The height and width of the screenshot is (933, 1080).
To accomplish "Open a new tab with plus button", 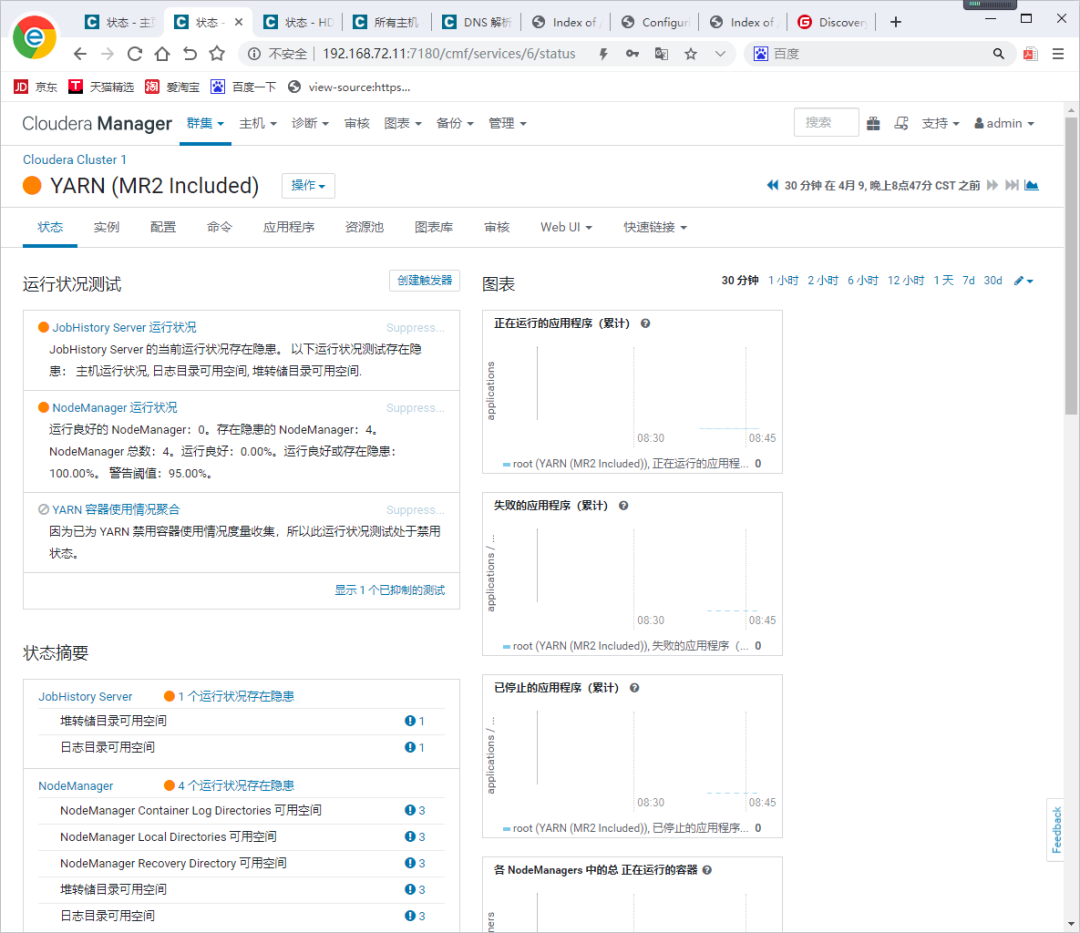I will coord(895,22).
